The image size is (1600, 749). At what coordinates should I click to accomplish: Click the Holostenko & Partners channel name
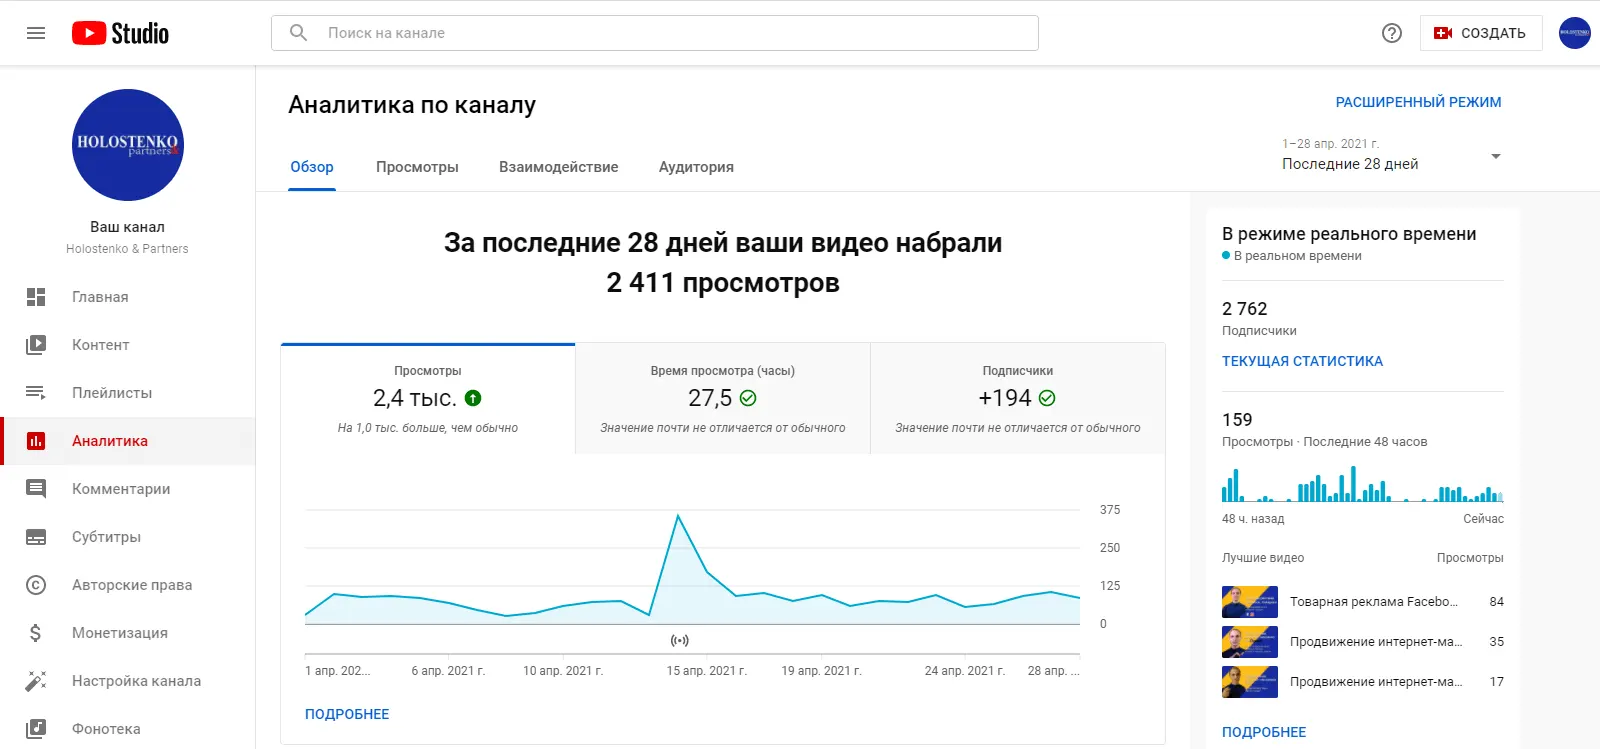point(127,249)
